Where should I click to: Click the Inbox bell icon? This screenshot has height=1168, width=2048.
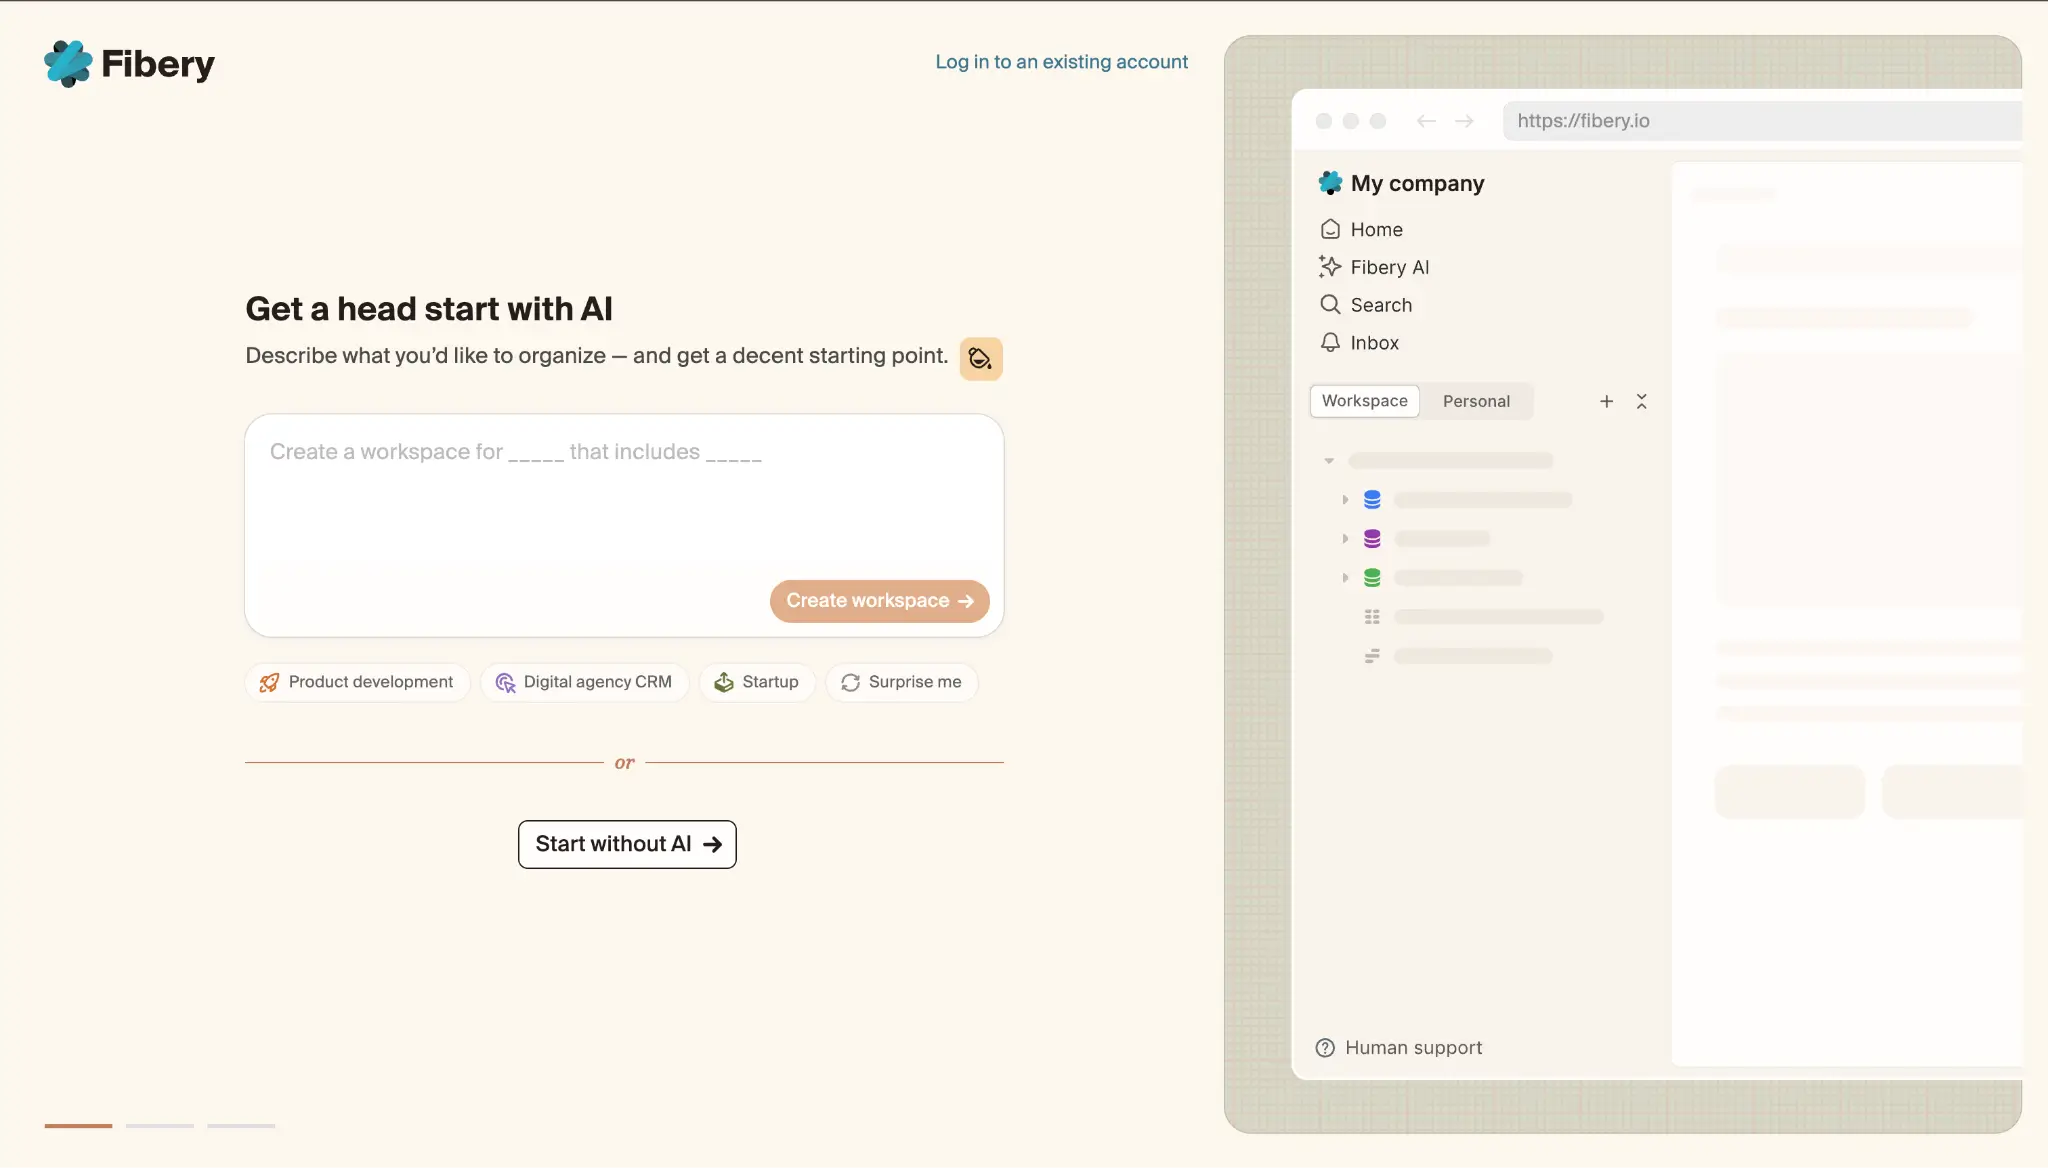point(1330,343)
